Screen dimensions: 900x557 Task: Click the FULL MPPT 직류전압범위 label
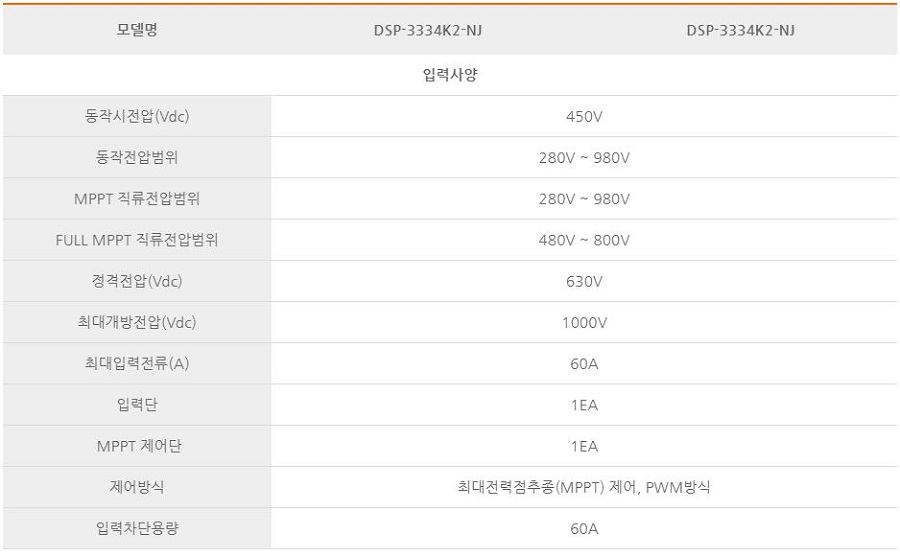[137, 240]
